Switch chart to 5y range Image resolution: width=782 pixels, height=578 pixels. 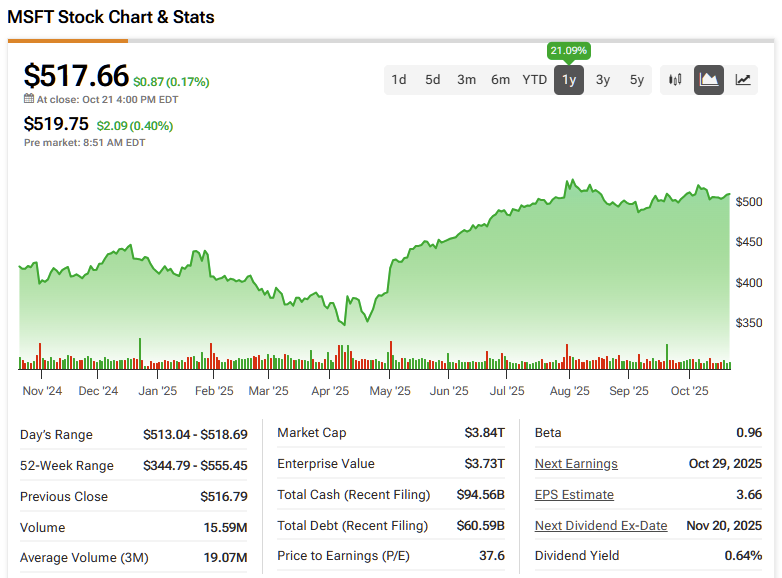click(x=637, y=80)
